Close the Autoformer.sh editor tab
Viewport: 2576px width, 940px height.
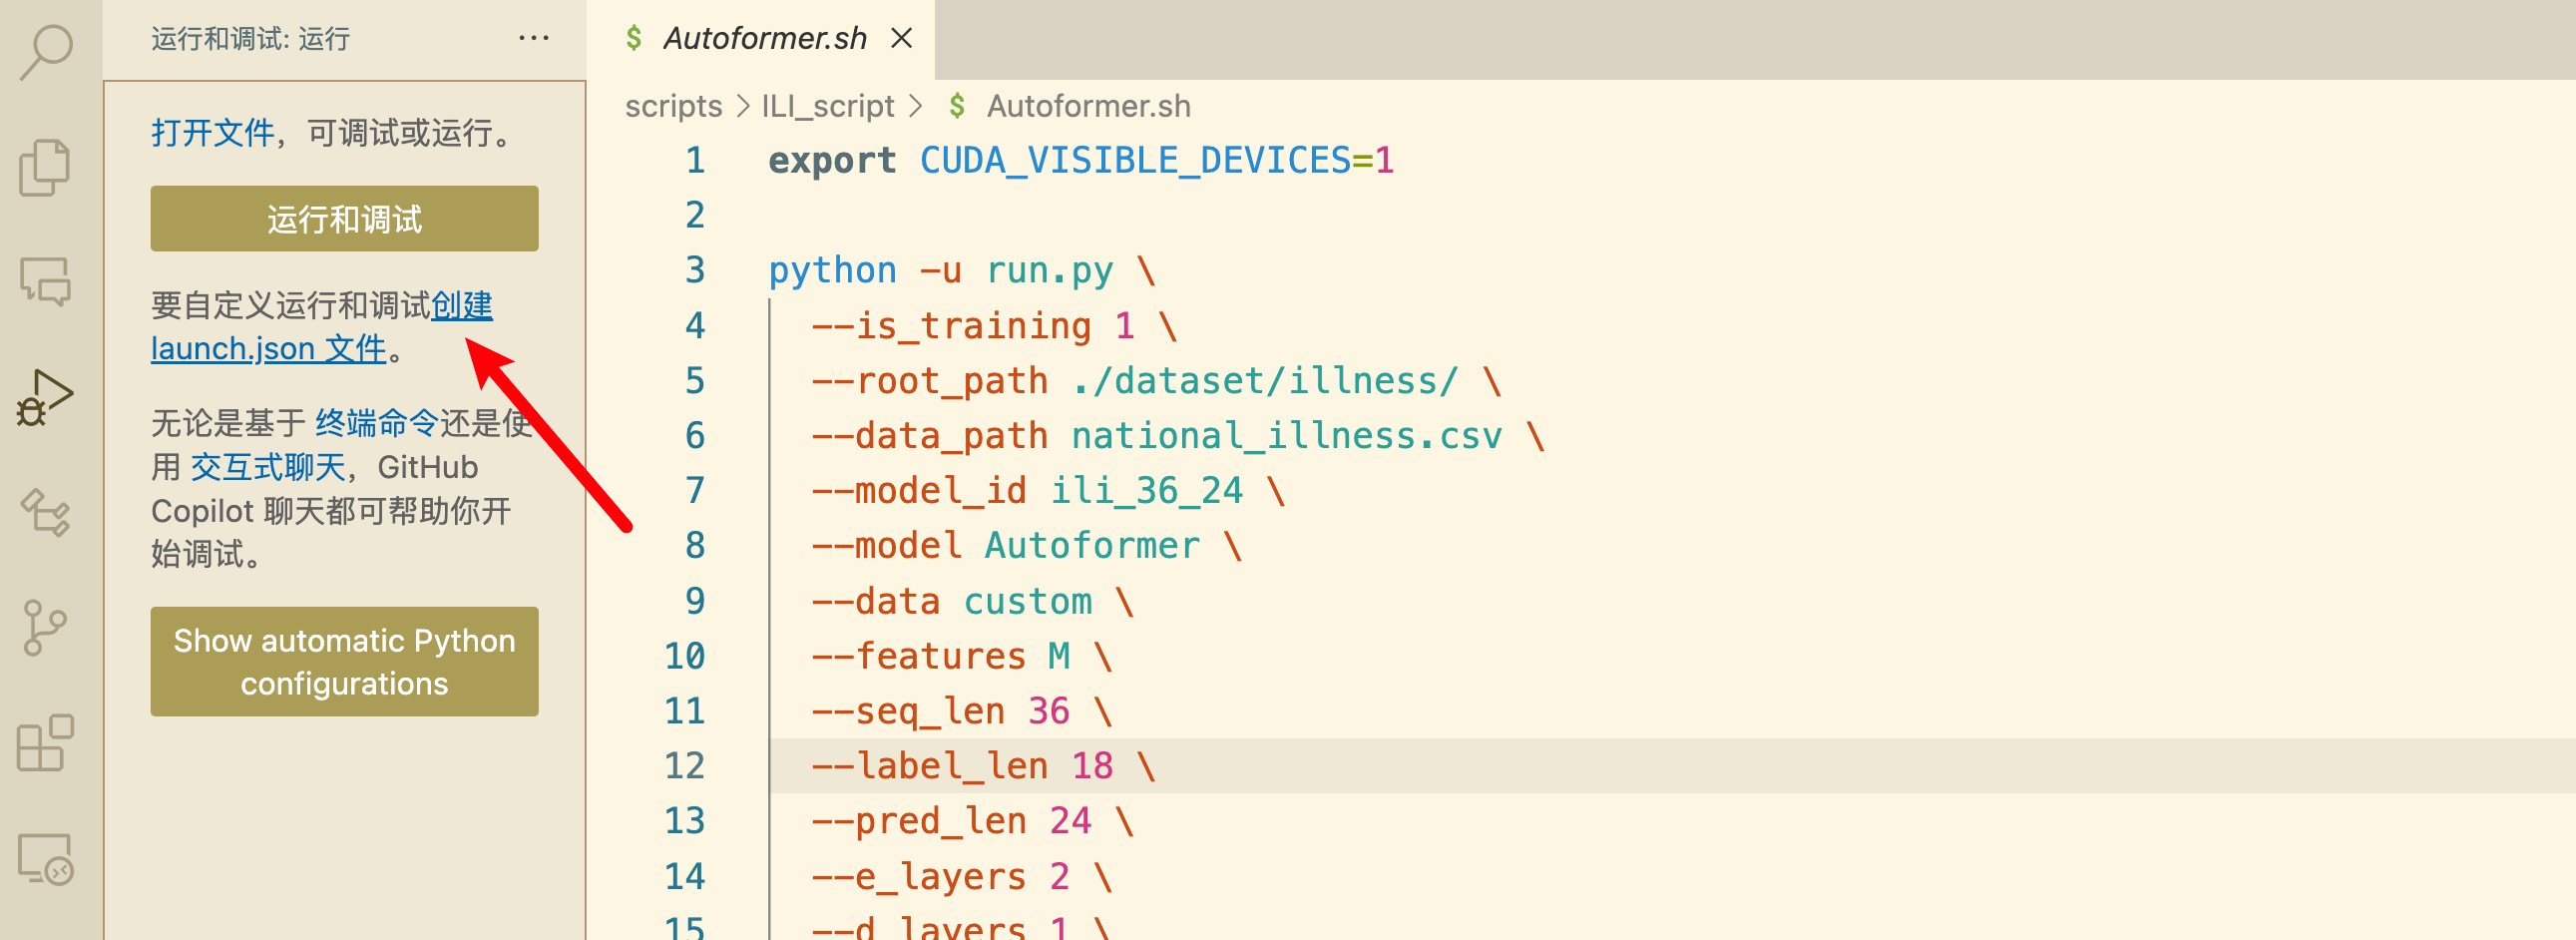[902, 39]
